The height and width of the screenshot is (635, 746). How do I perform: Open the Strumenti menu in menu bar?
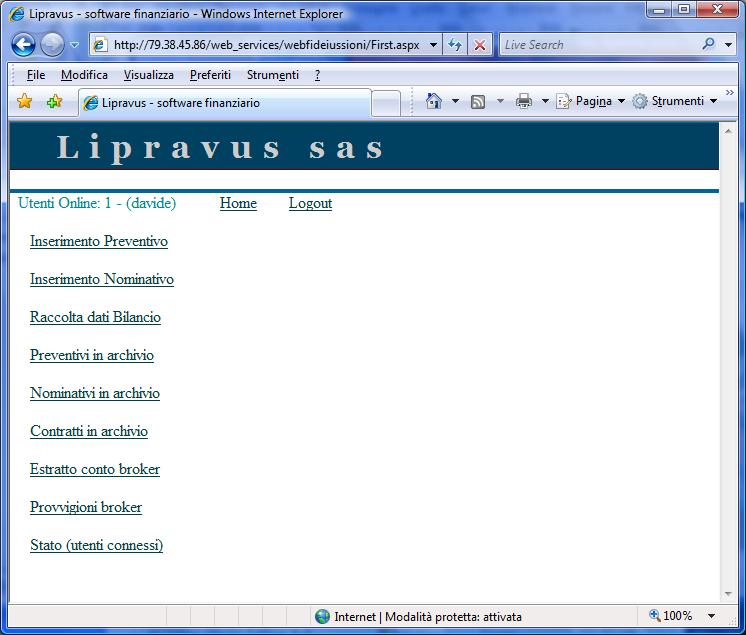pos(273,75)
